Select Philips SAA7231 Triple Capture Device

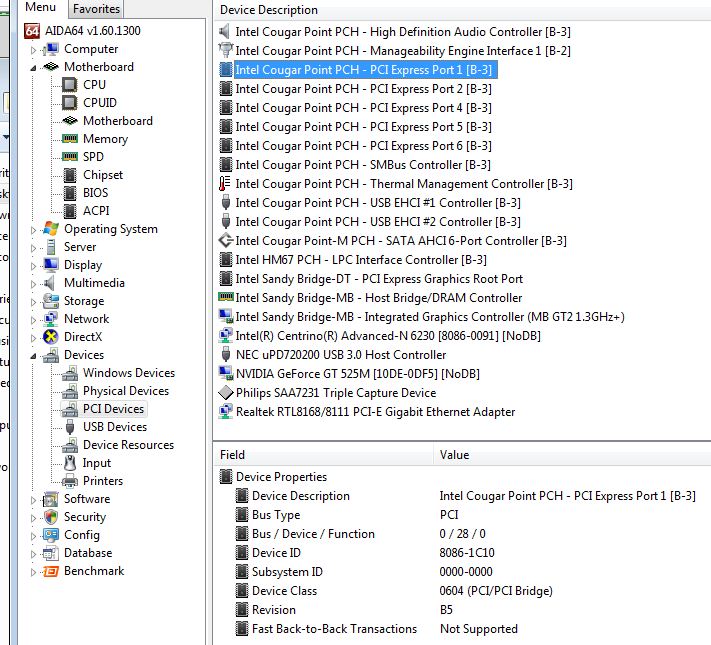pos(336,393)
